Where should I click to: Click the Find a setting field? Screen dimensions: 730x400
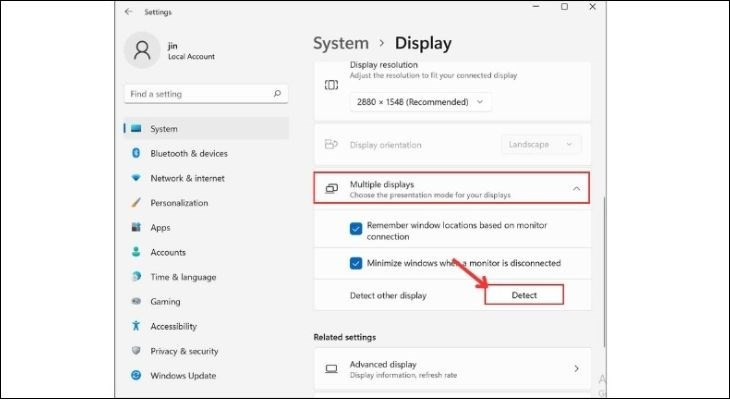(x=206, y=94)
